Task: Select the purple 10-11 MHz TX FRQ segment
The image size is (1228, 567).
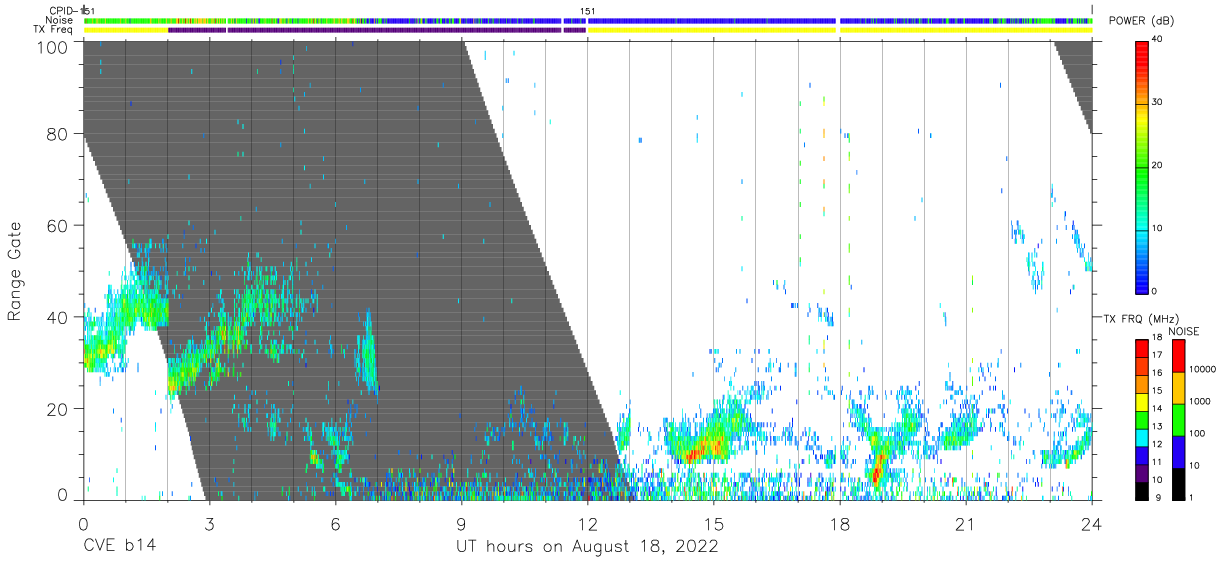Action: click(x=1142, y=474)
